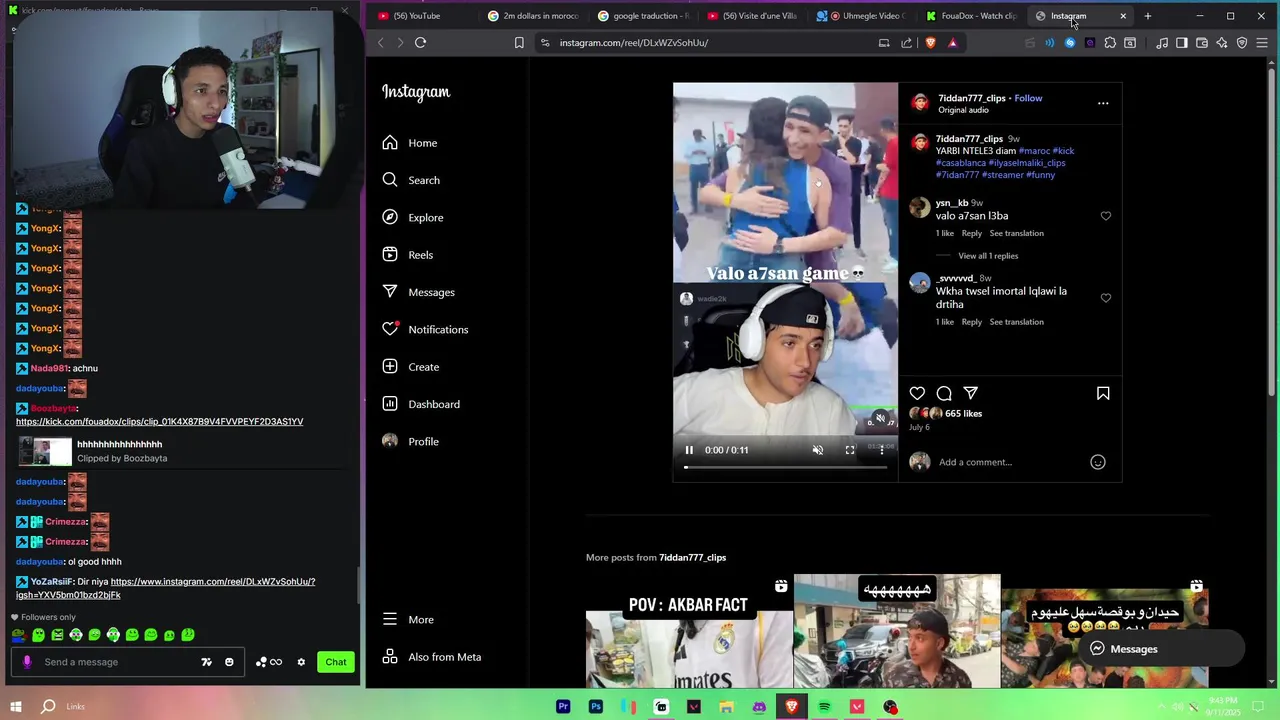Open the Leo AI sparkle icon
The height and width of the screenshot is (720, 1280).
click(x=1222, y=43)
